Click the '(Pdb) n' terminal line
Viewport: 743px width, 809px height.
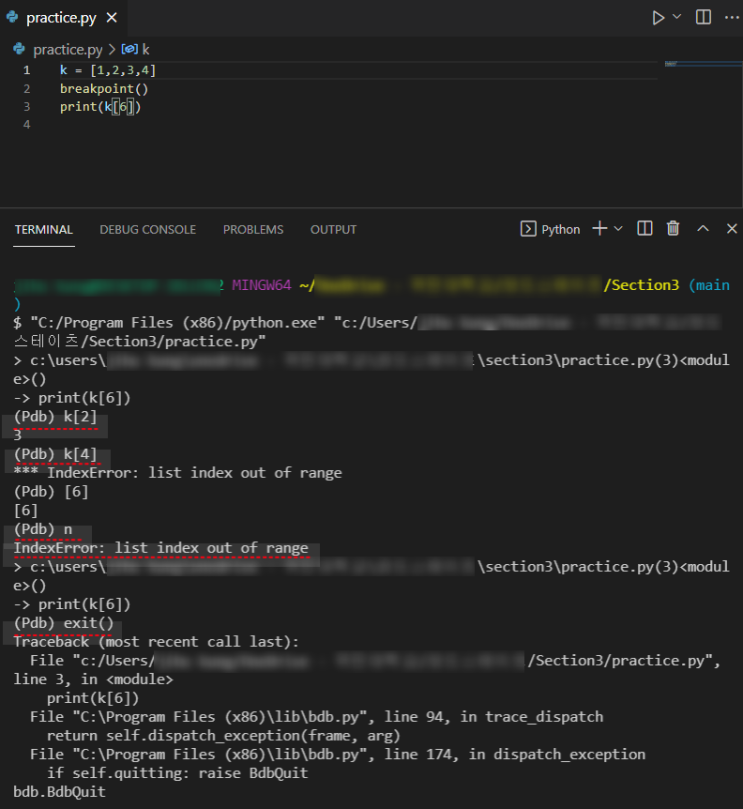tap(43, 529)
